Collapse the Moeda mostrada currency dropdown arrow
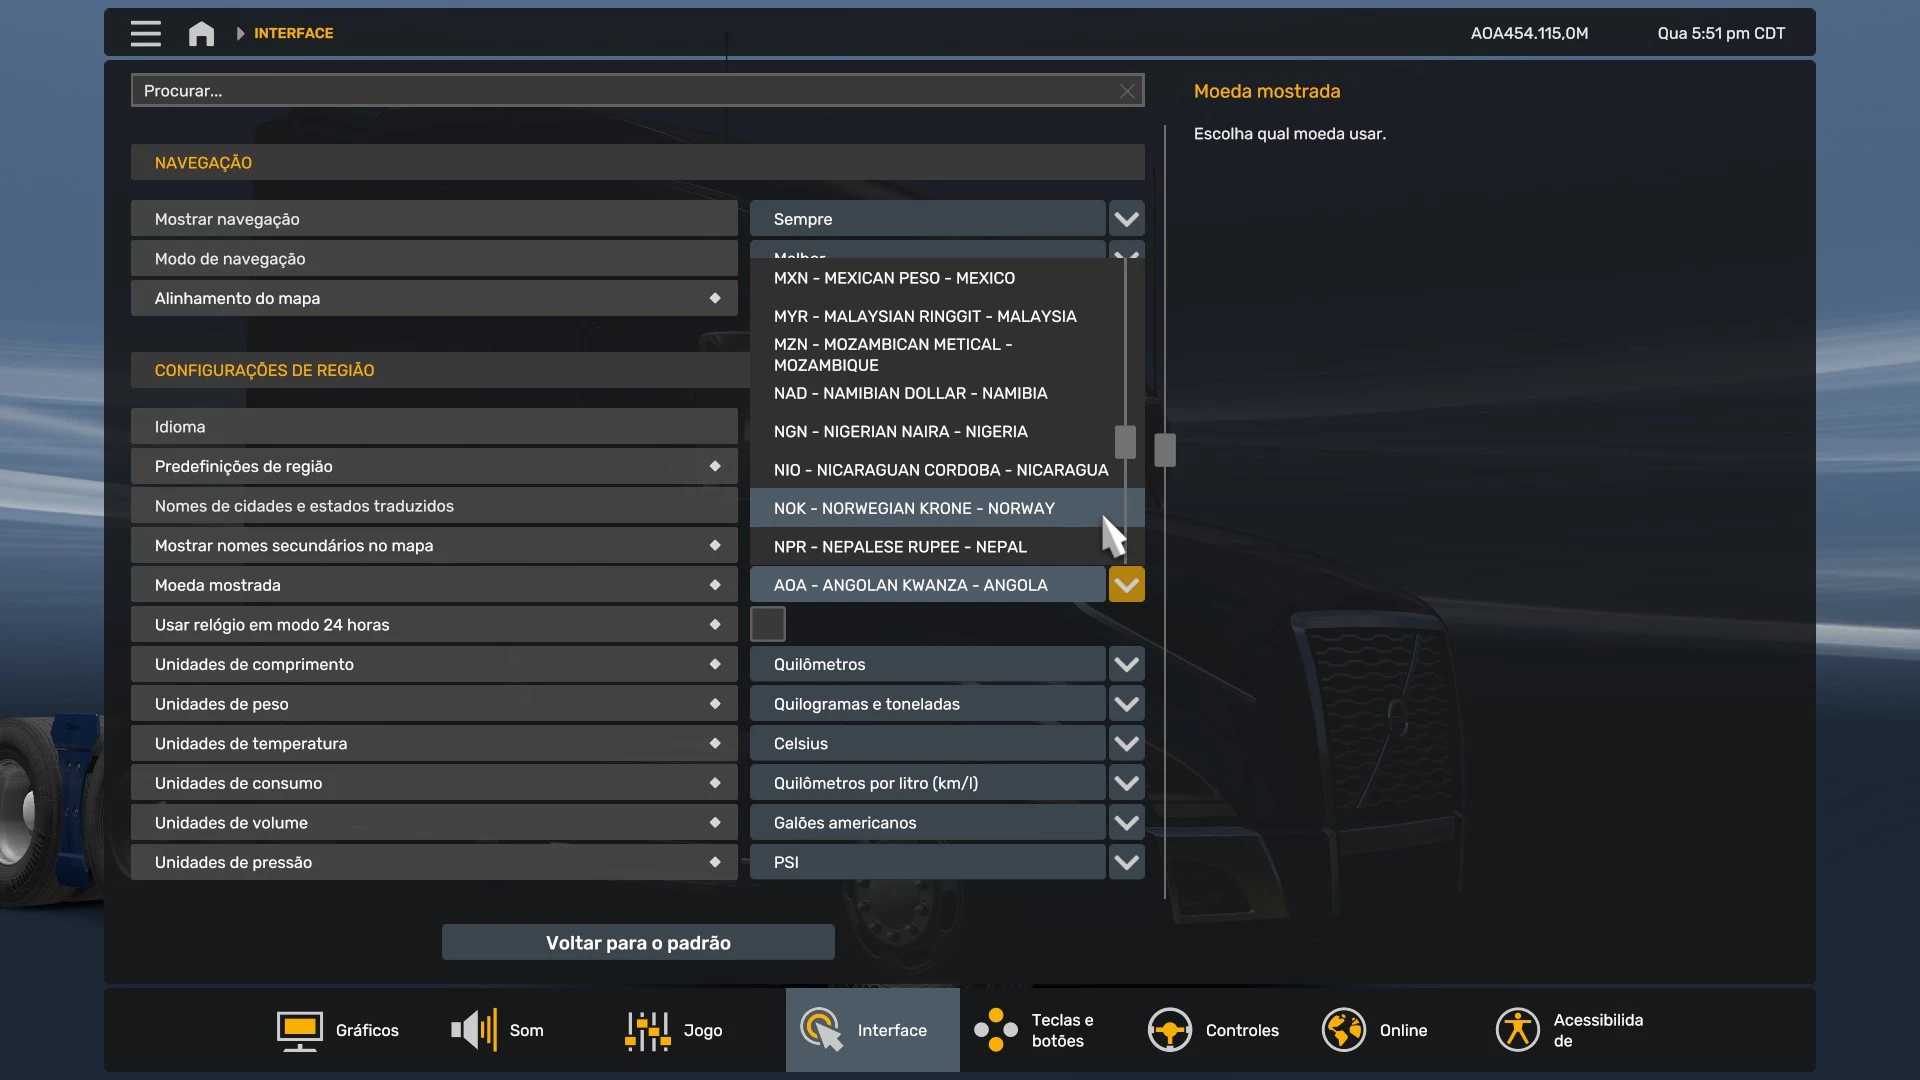1920x1080 pixels. 1126,585
